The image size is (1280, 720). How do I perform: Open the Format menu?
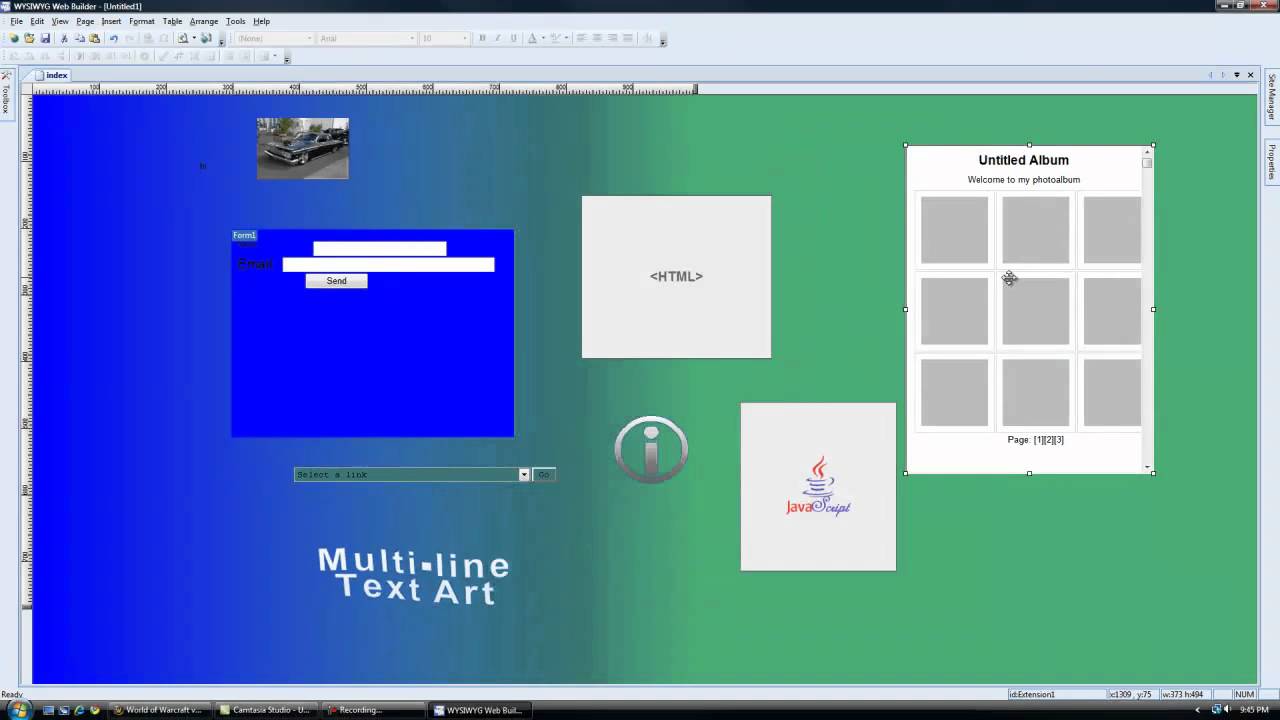pyautogui.click(x=142, y=21)
